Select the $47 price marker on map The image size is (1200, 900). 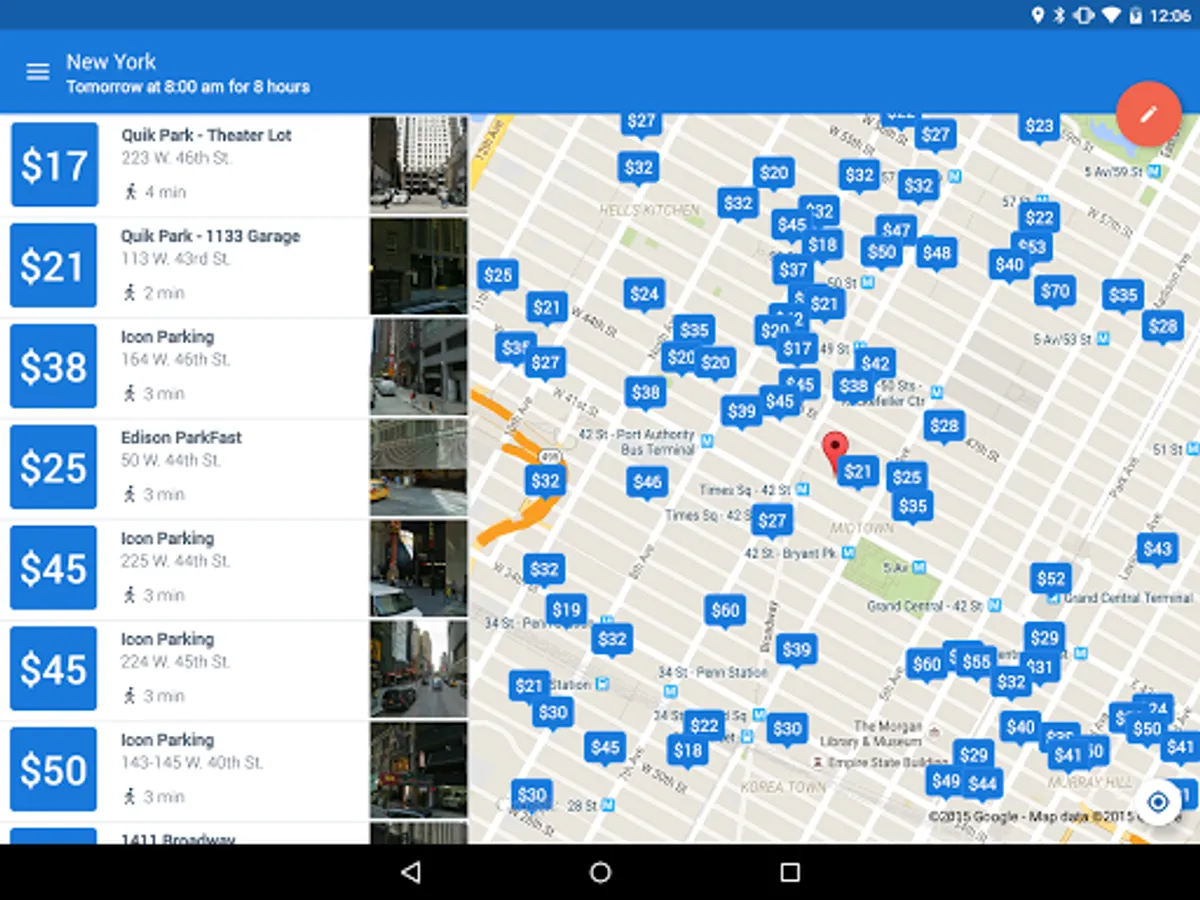pyautogui.click(x=897, y=232)
